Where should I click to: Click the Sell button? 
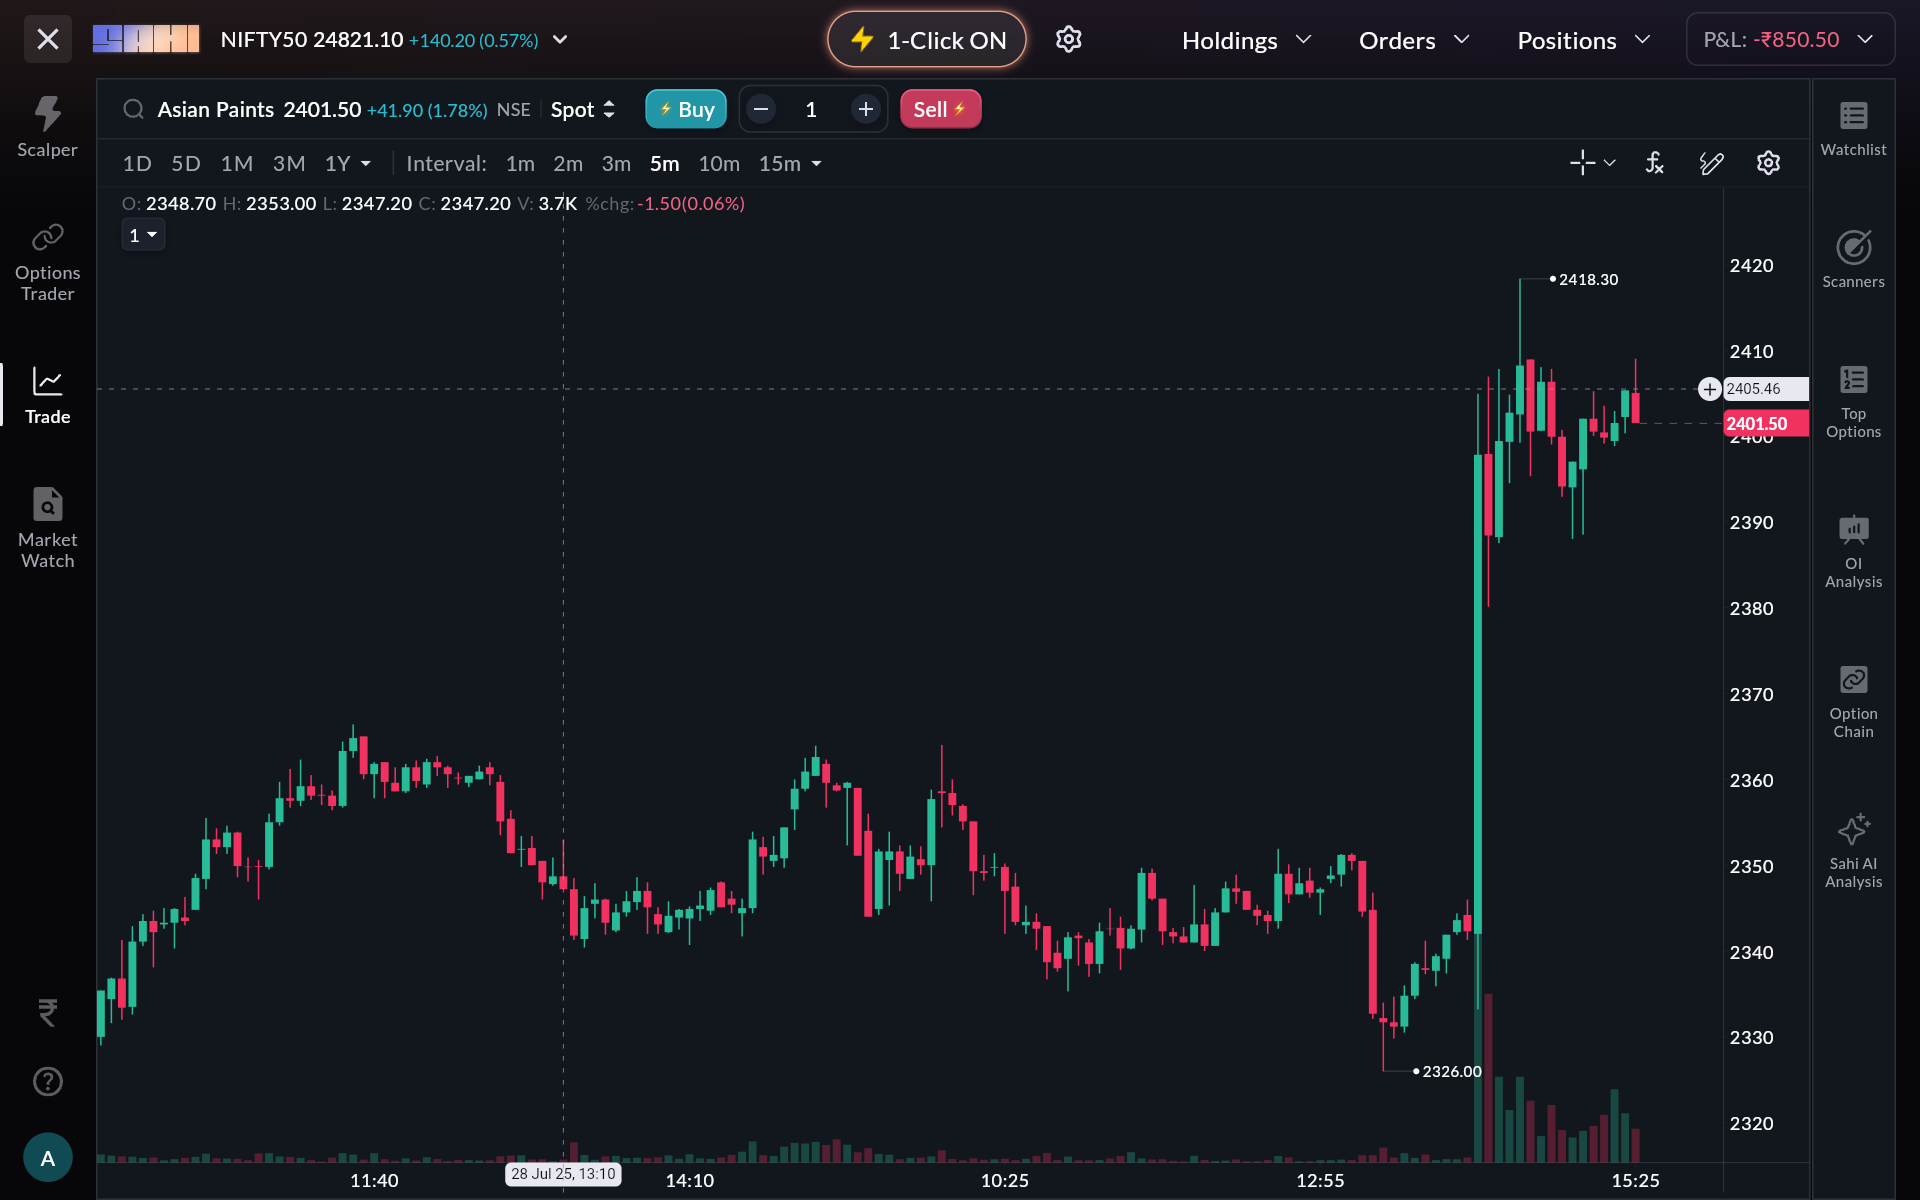pyautogui.click(x=939, y=110)
